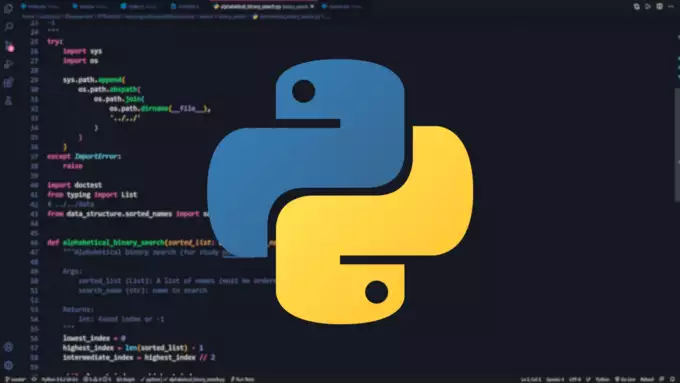Change end of line sequence via LF

(x=588, y=380)
